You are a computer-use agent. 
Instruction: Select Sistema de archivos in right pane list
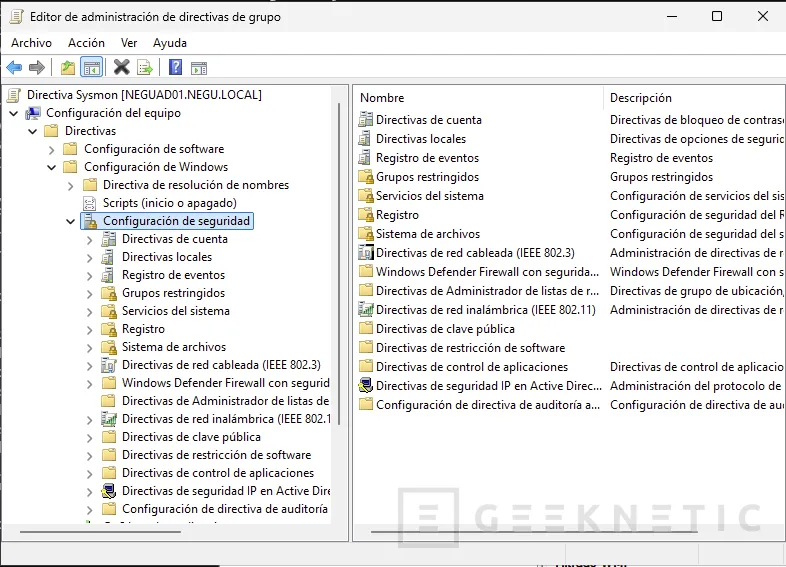(x=428, y=234)
